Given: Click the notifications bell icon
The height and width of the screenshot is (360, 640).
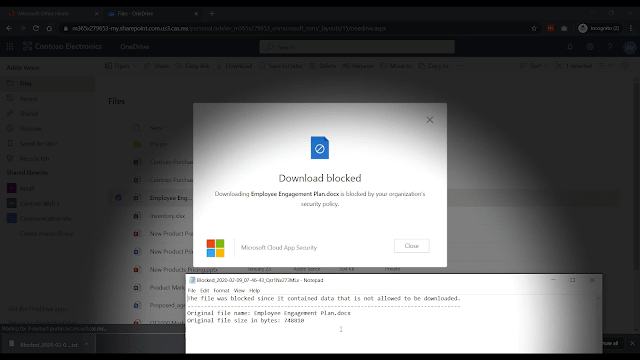Looking at the screenshot, I should pos(570,47).
